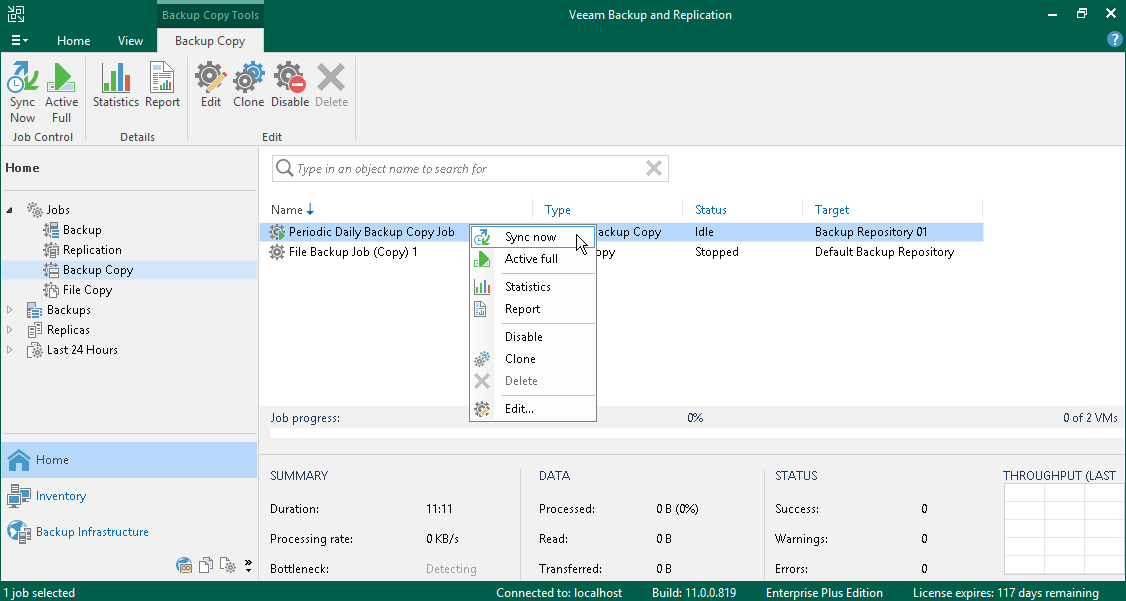Click the Edit ribbon icon
Screen dimensions: 1126x601
click(x=210, y=85)
